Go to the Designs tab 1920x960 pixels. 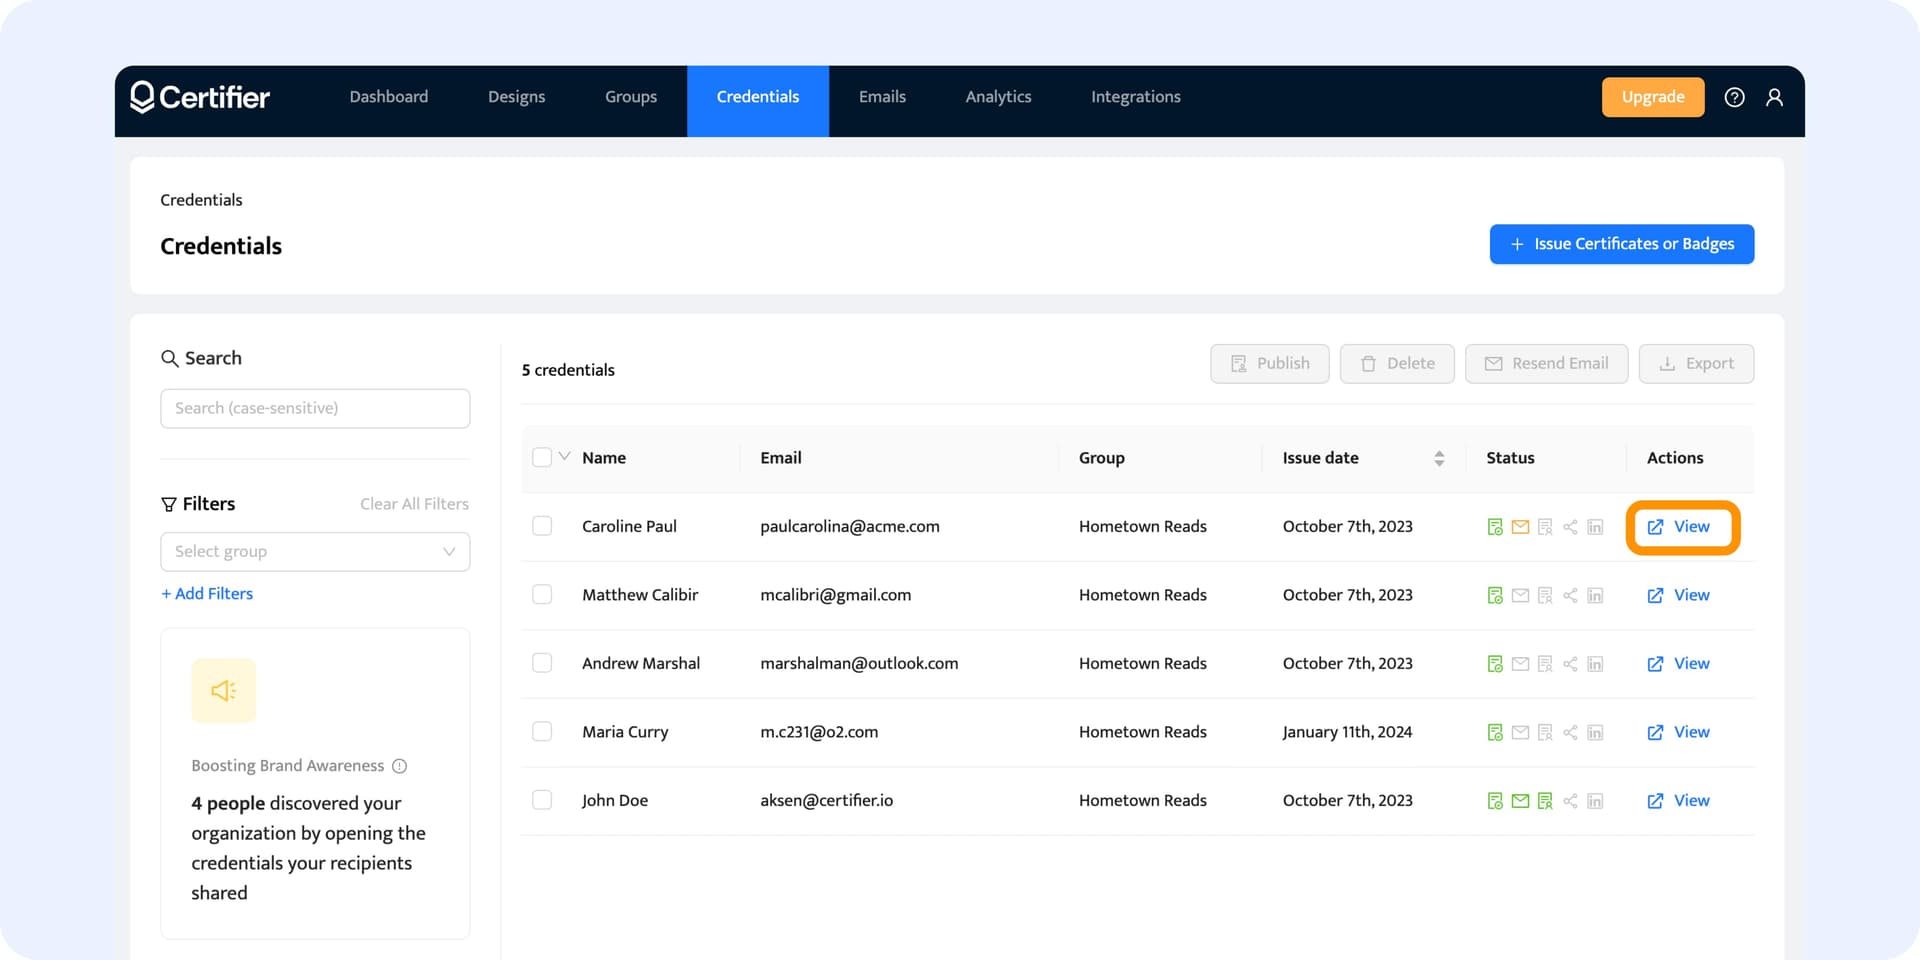[516, 97]
